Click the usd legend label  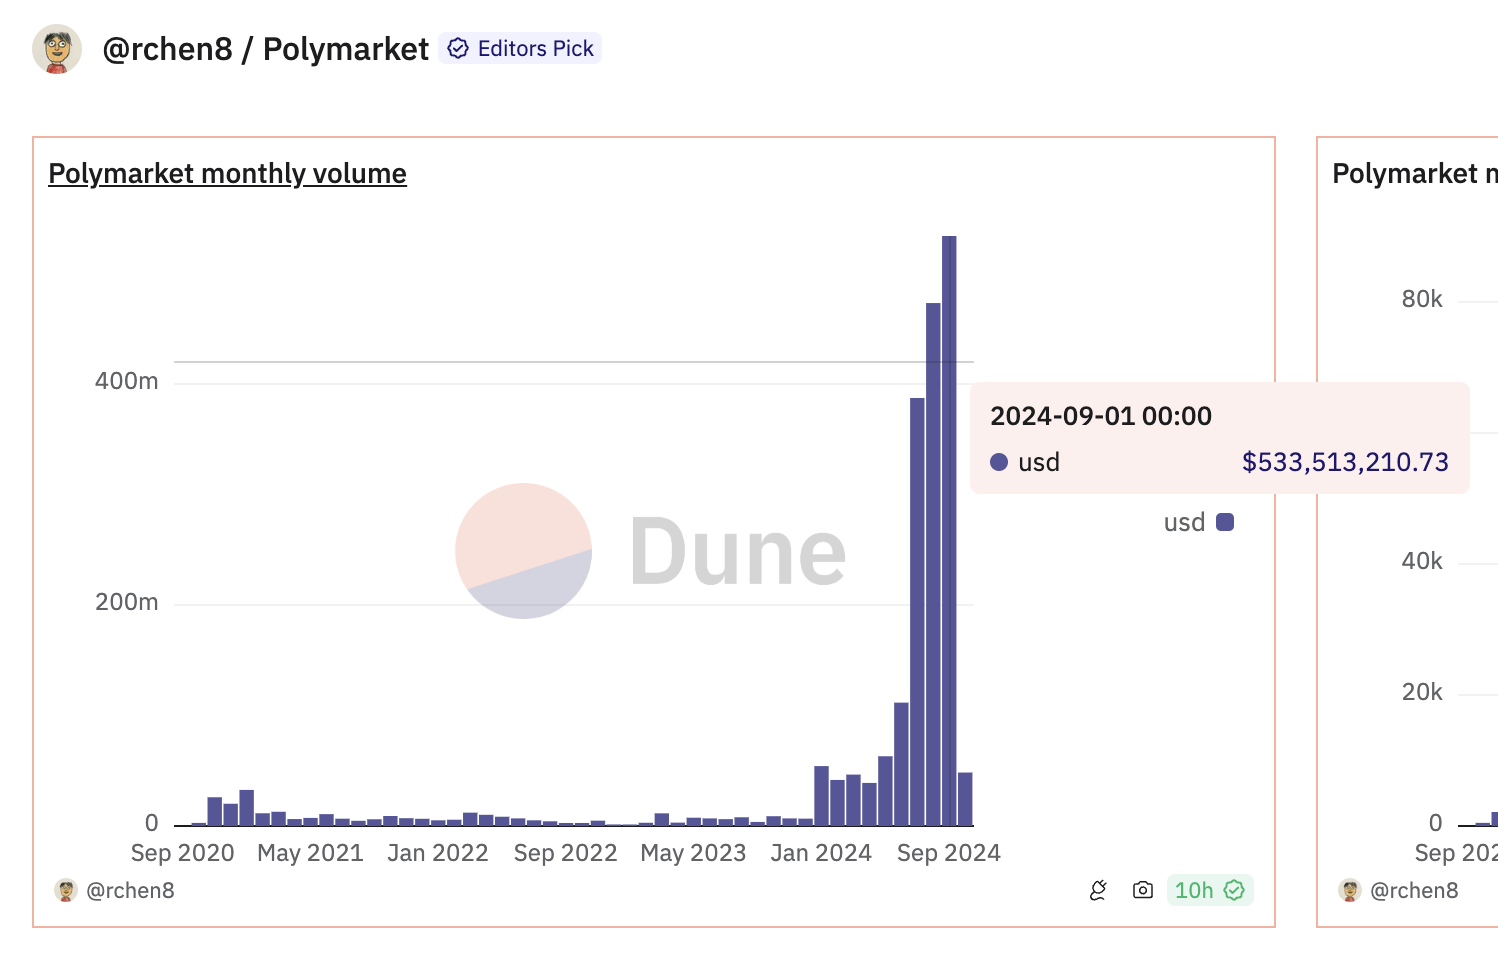[x=1184, y=522]
